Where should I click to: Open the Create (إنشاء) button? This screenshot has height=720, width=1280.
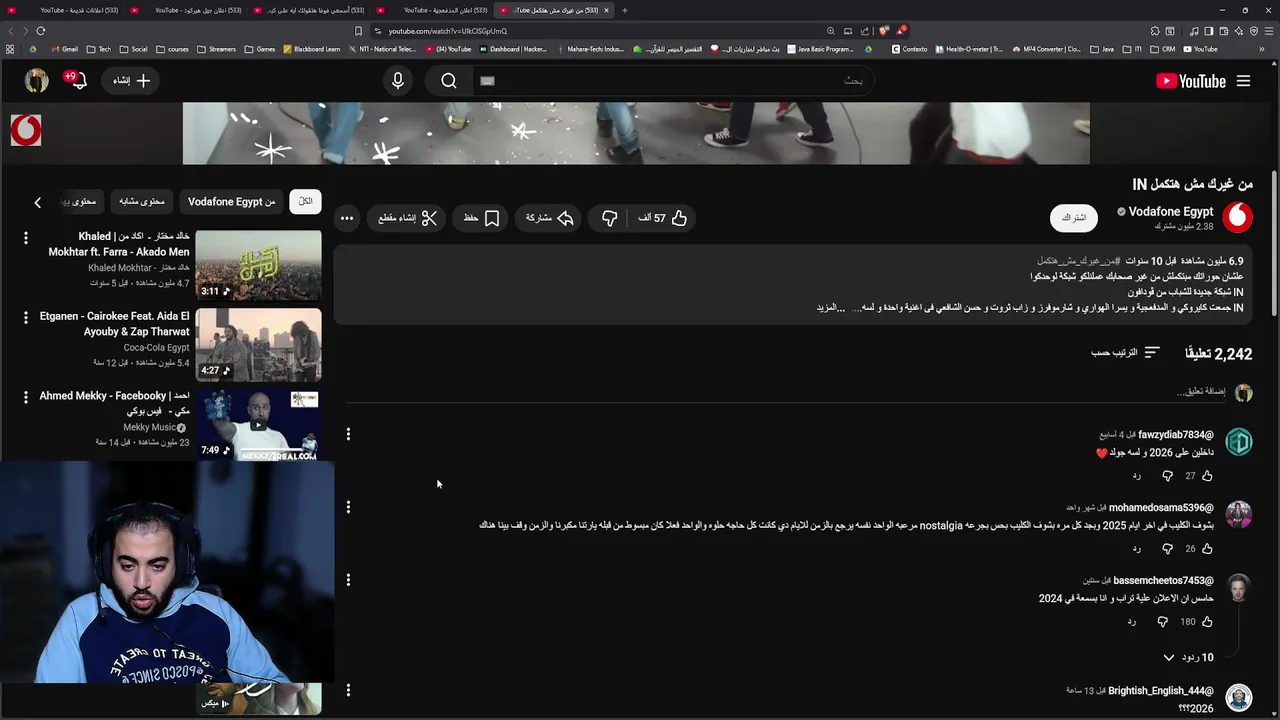[131, 81]
